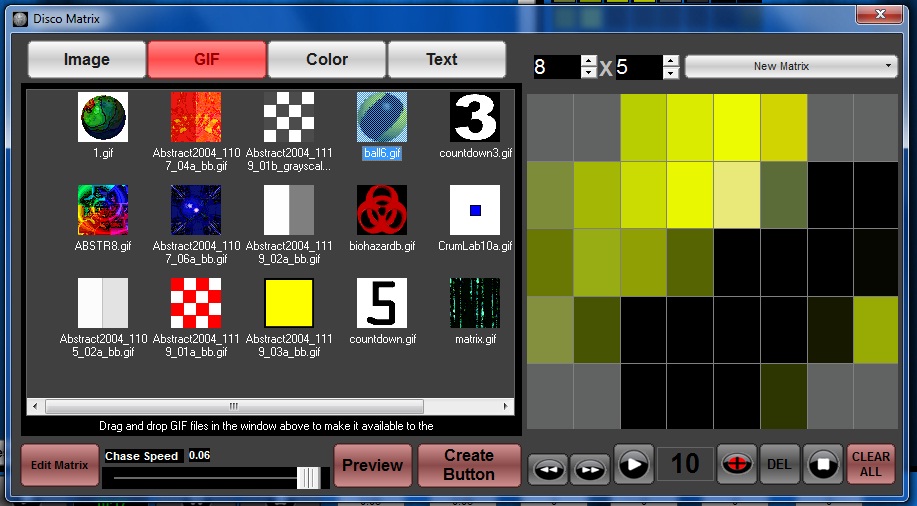Click the Preview button
This screenshot has width=917, height=506.
pos(372,465)
